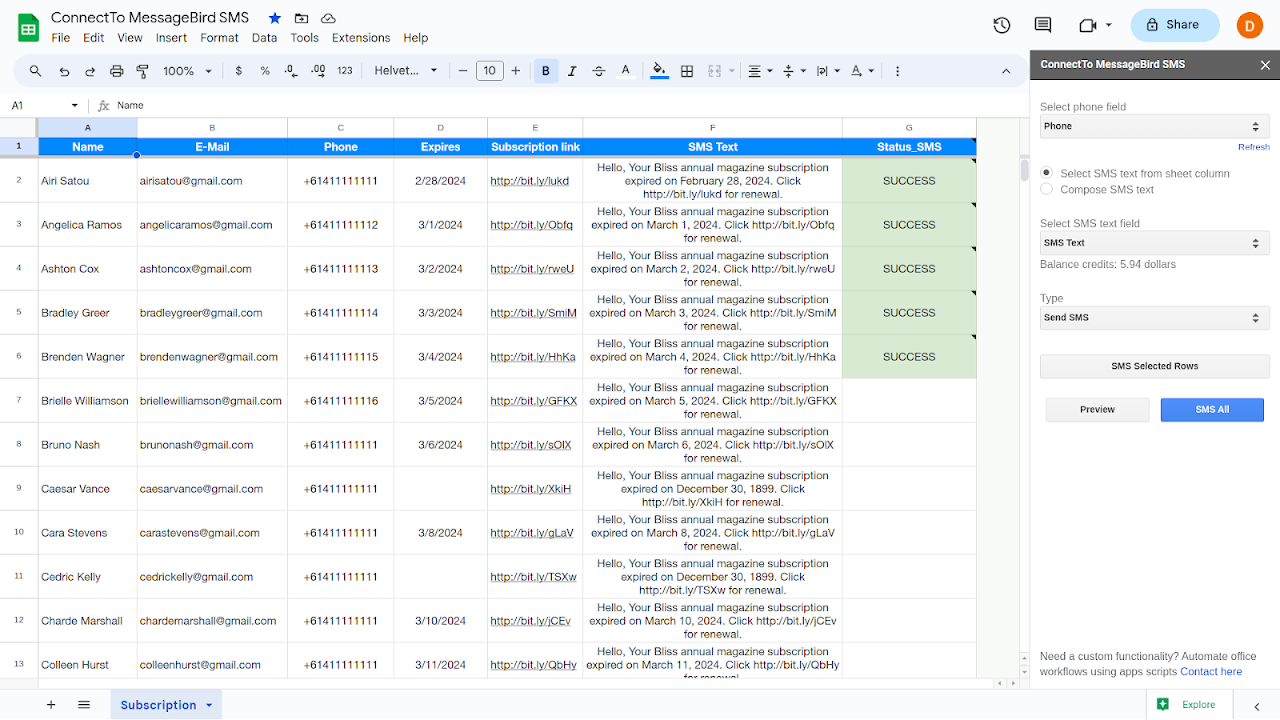Screen dimensions: 1280x720
Task: Print the spreadsheet
Action: [x=117, y=71]
